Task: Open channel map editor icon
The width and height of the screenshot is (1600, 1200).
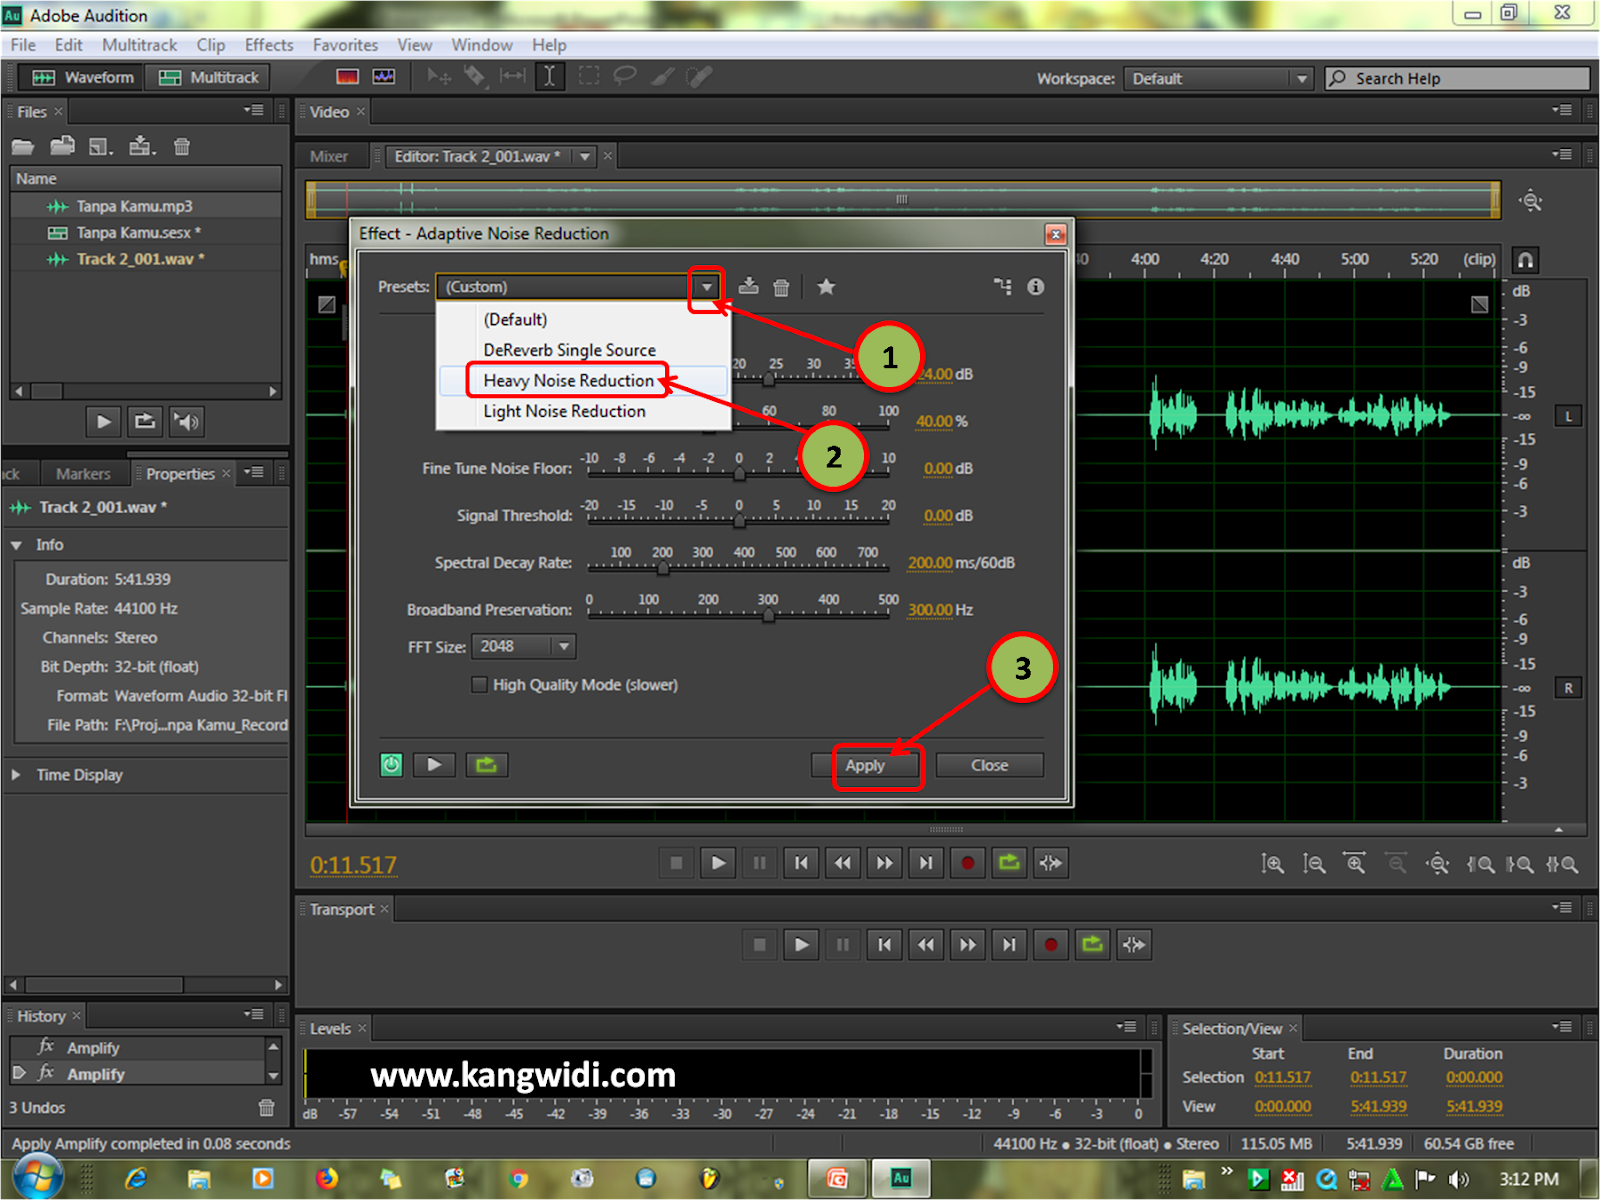Action: 1003,287
